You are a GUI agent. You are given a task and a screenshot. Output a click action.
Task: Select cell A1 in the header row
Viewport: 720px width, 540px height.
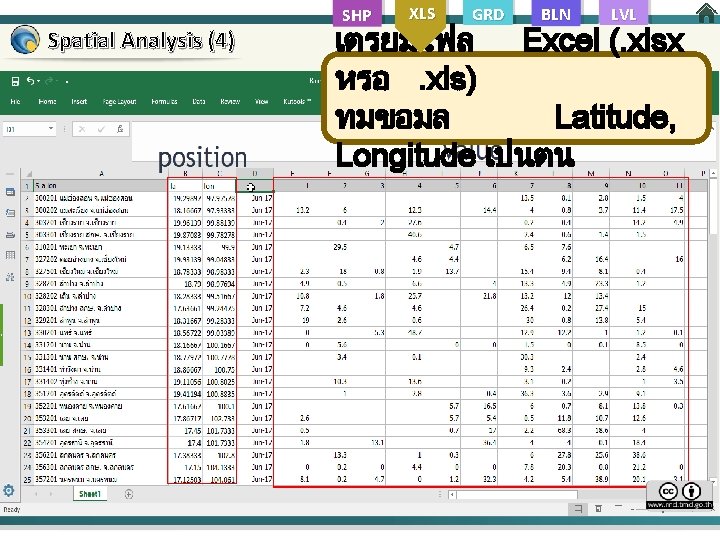pyautogui.click(x=101, y=186)
